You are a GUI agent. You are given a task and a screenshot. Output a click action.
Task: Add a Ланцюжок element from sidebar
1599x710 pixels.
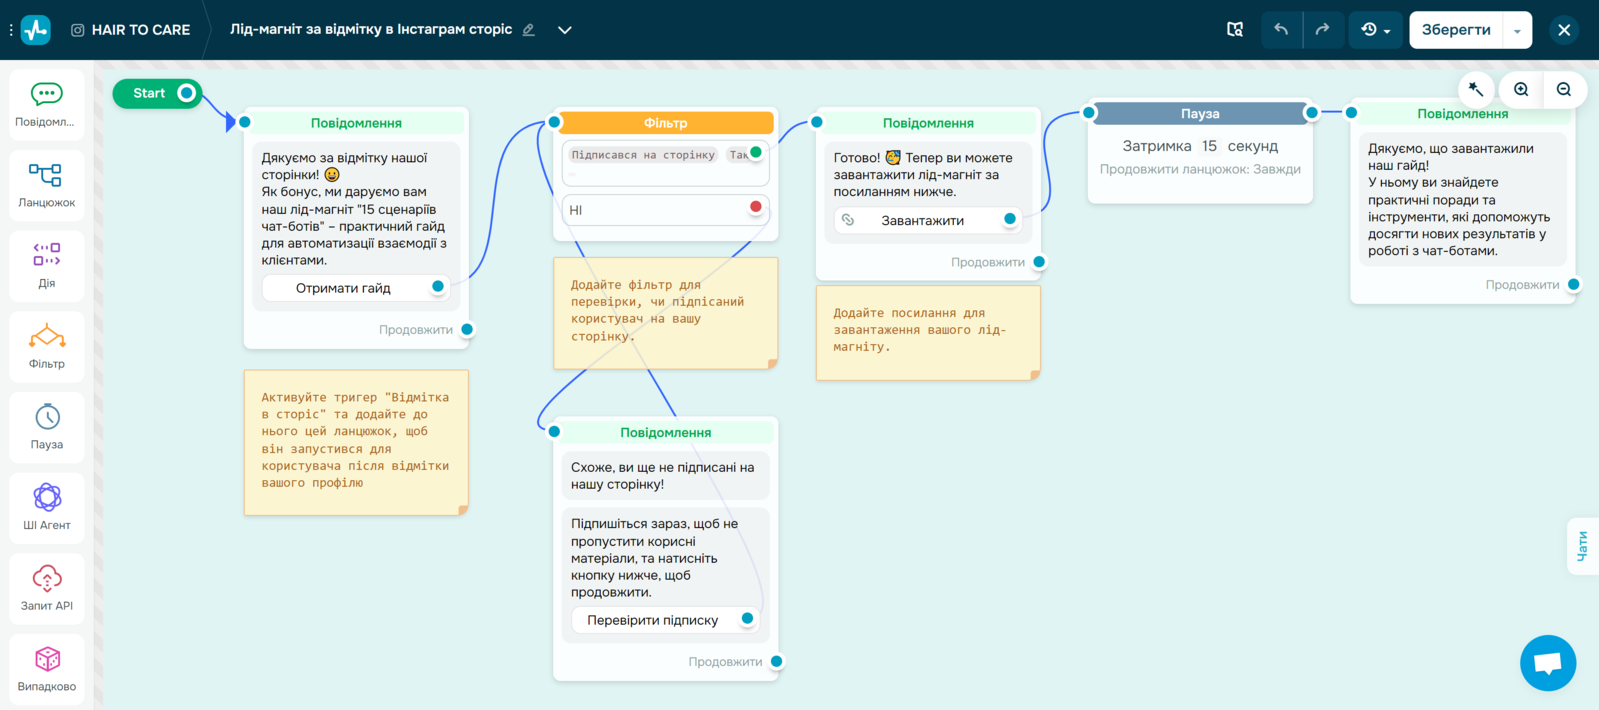tap(46, 185)
